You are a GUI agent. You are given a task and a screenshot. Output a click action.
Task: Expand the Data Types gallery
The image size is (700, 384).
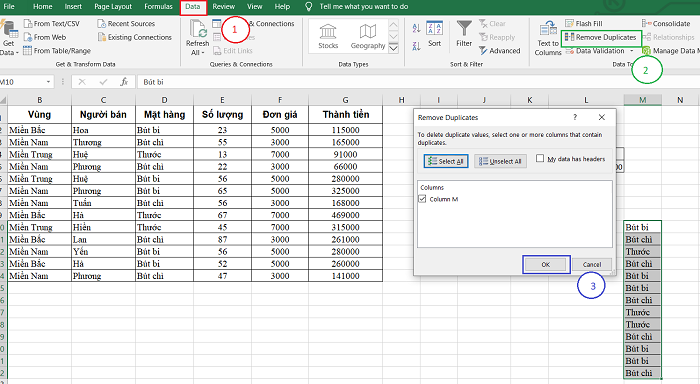tap(393, 48)
